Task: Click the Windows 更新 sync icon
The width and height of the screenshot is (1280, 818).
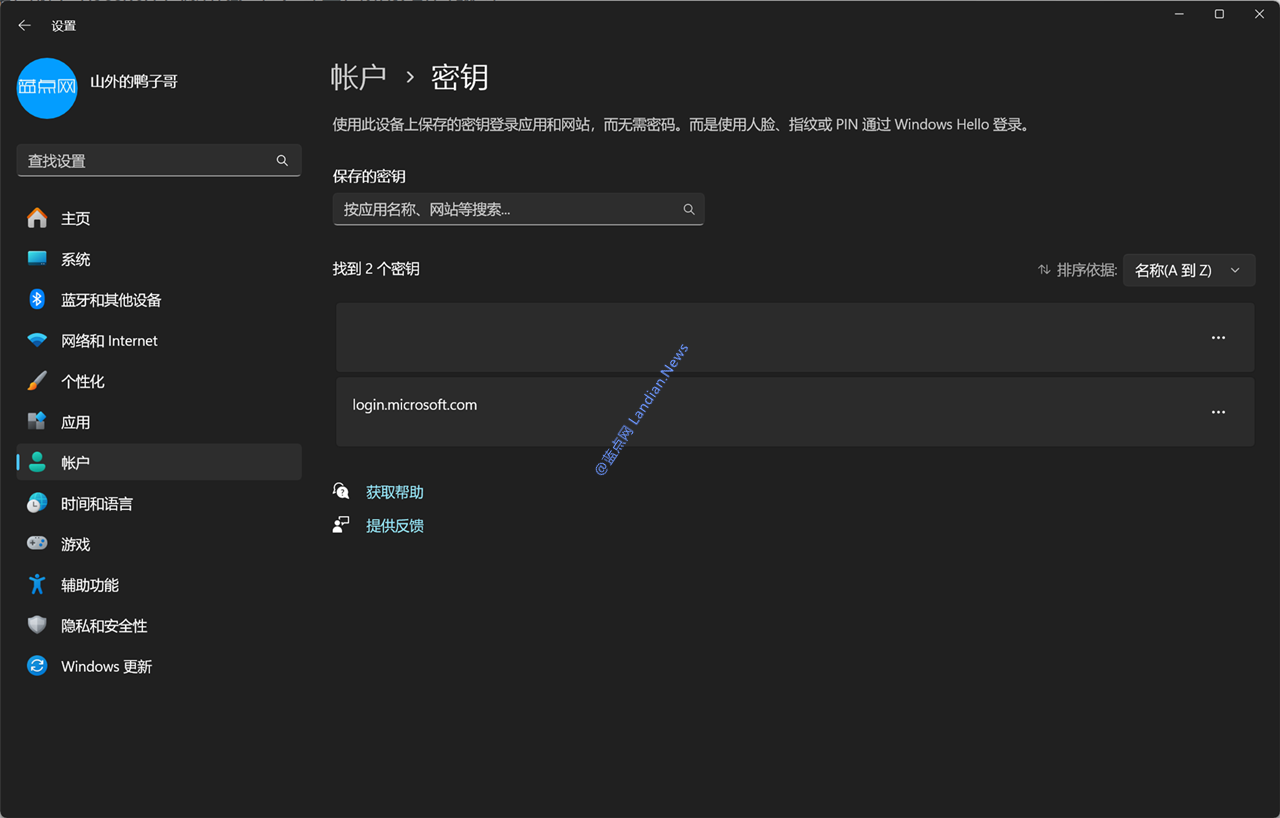Action: pyautogui.click(x=37, y=666)
